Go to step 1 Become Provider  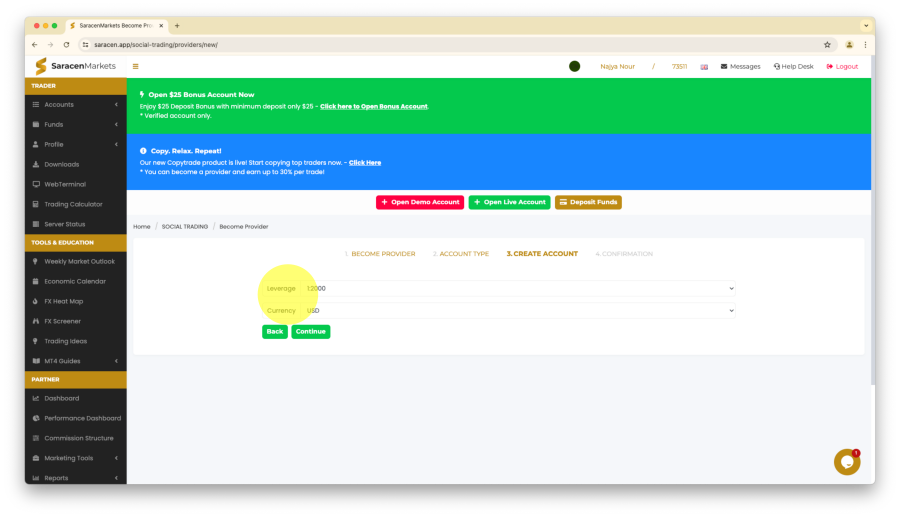point(380,254)
